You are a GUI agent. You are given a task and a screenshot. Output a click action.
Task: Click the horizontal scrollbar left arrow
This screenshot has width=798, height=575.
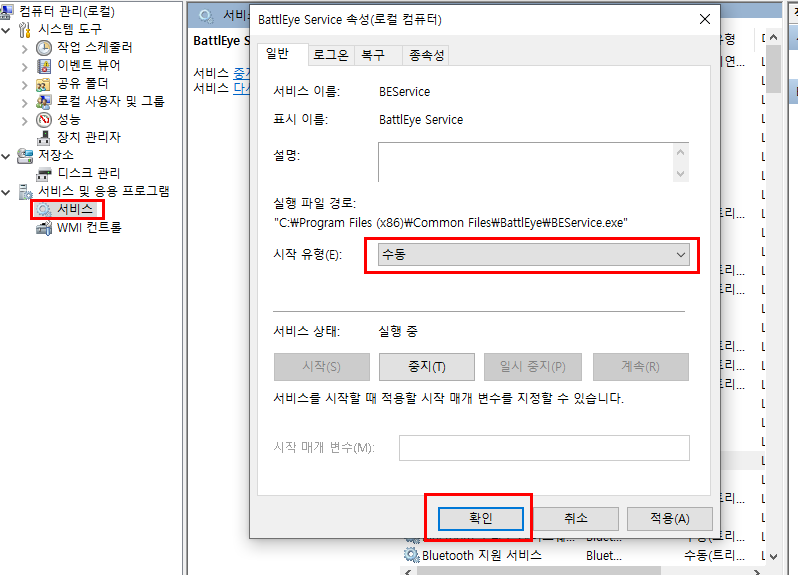click(x=408, y=572)
